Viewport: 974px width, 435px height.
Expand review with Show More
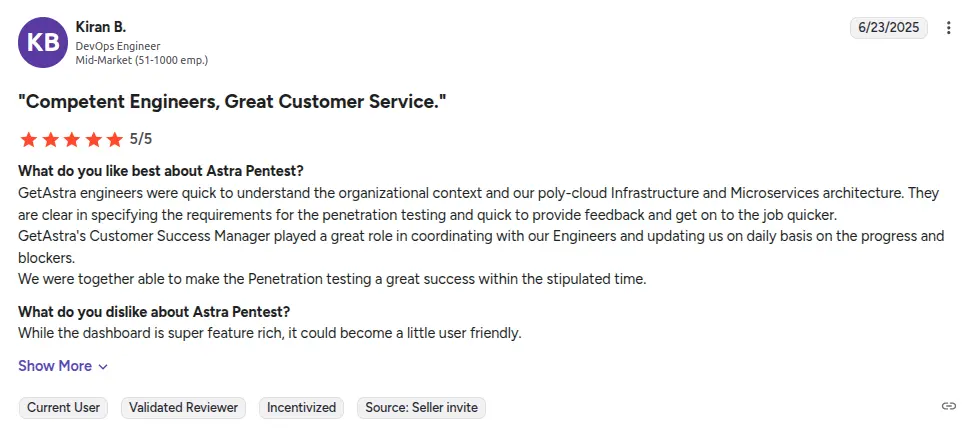[x=55, y=366]
